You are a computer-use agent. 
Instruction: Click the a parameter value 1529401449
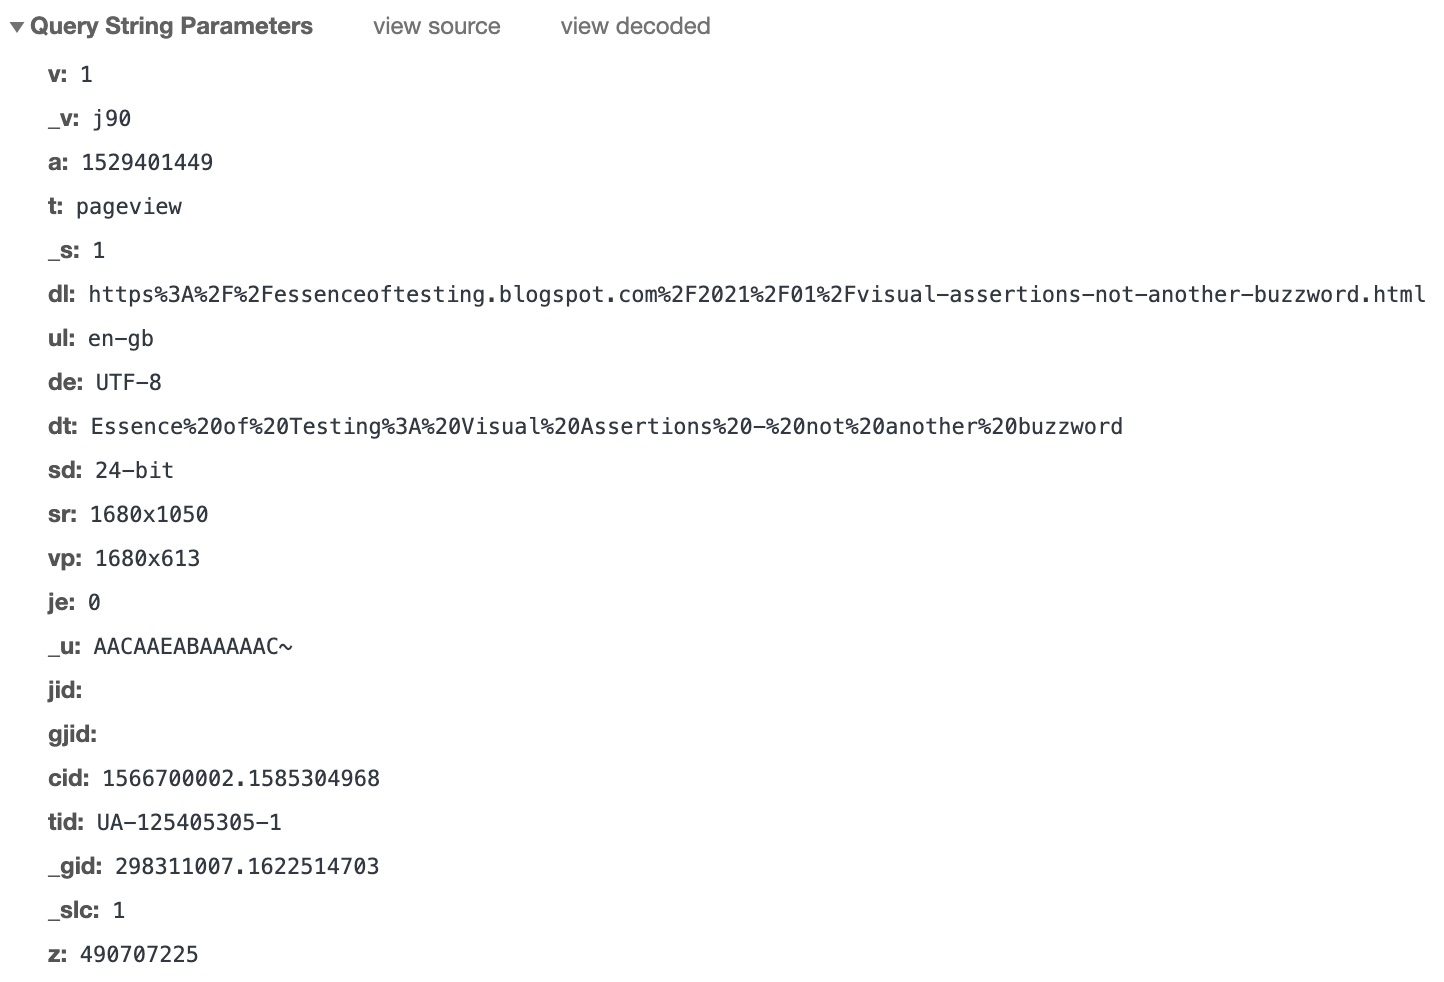tap(147, 162)
